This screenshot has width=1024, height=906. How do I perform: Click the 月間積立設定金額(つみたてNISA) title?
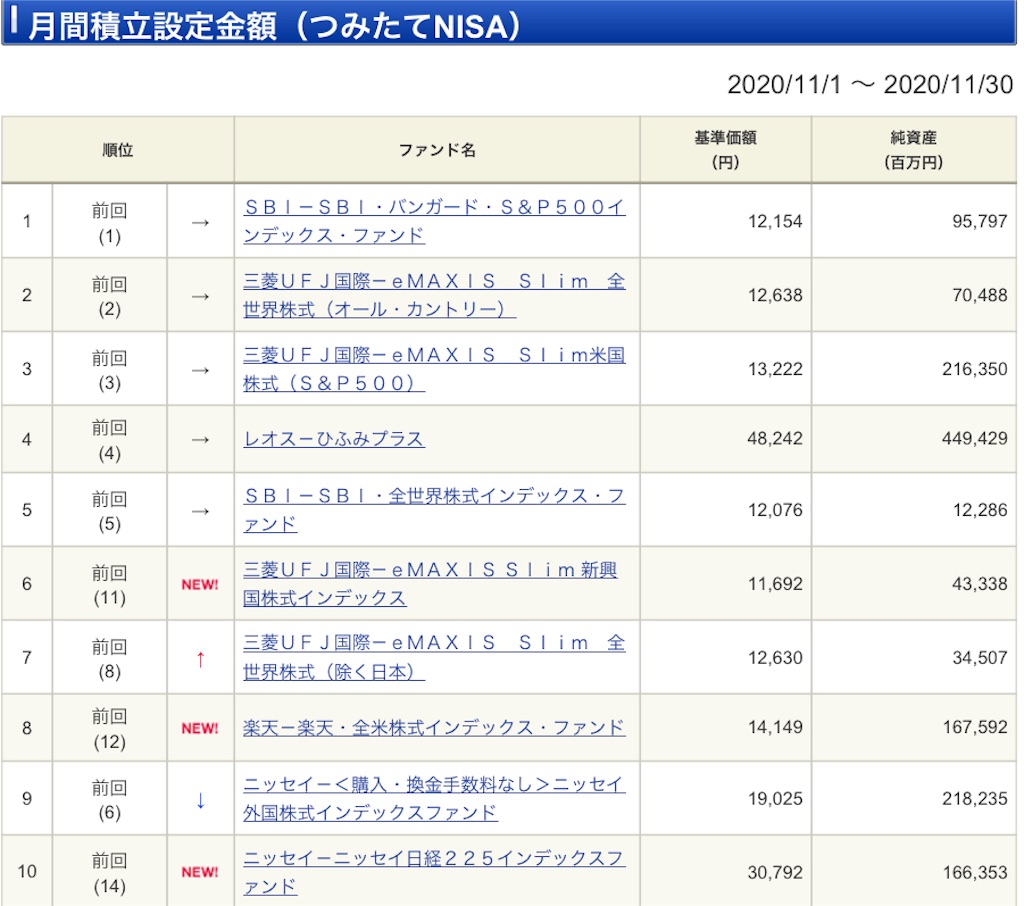[274, 27]
